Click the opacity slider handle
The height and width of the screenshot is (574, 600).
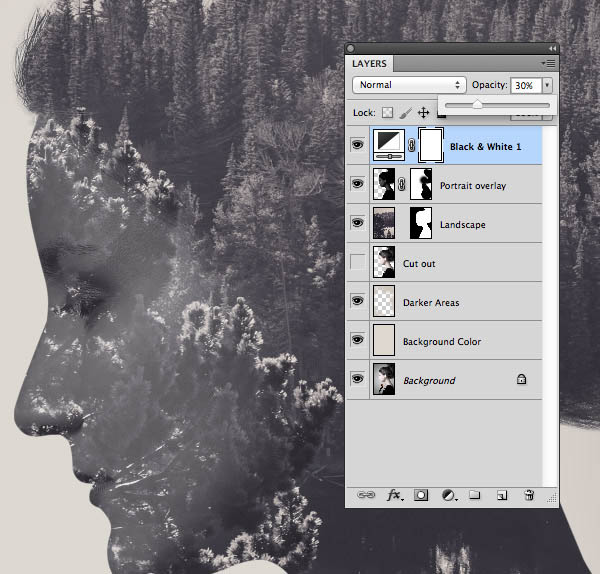click(x=477, y=104)
